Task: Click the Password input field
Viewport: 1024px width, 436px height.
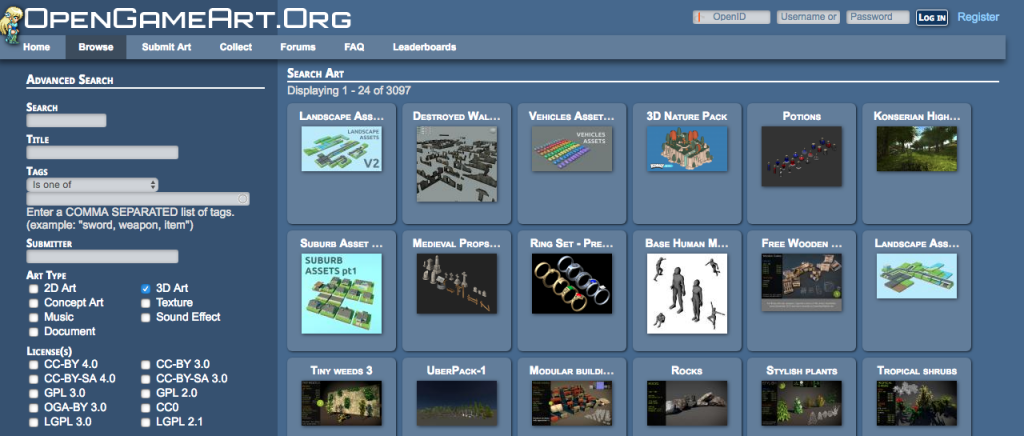Action: click(x=877, y=17)
